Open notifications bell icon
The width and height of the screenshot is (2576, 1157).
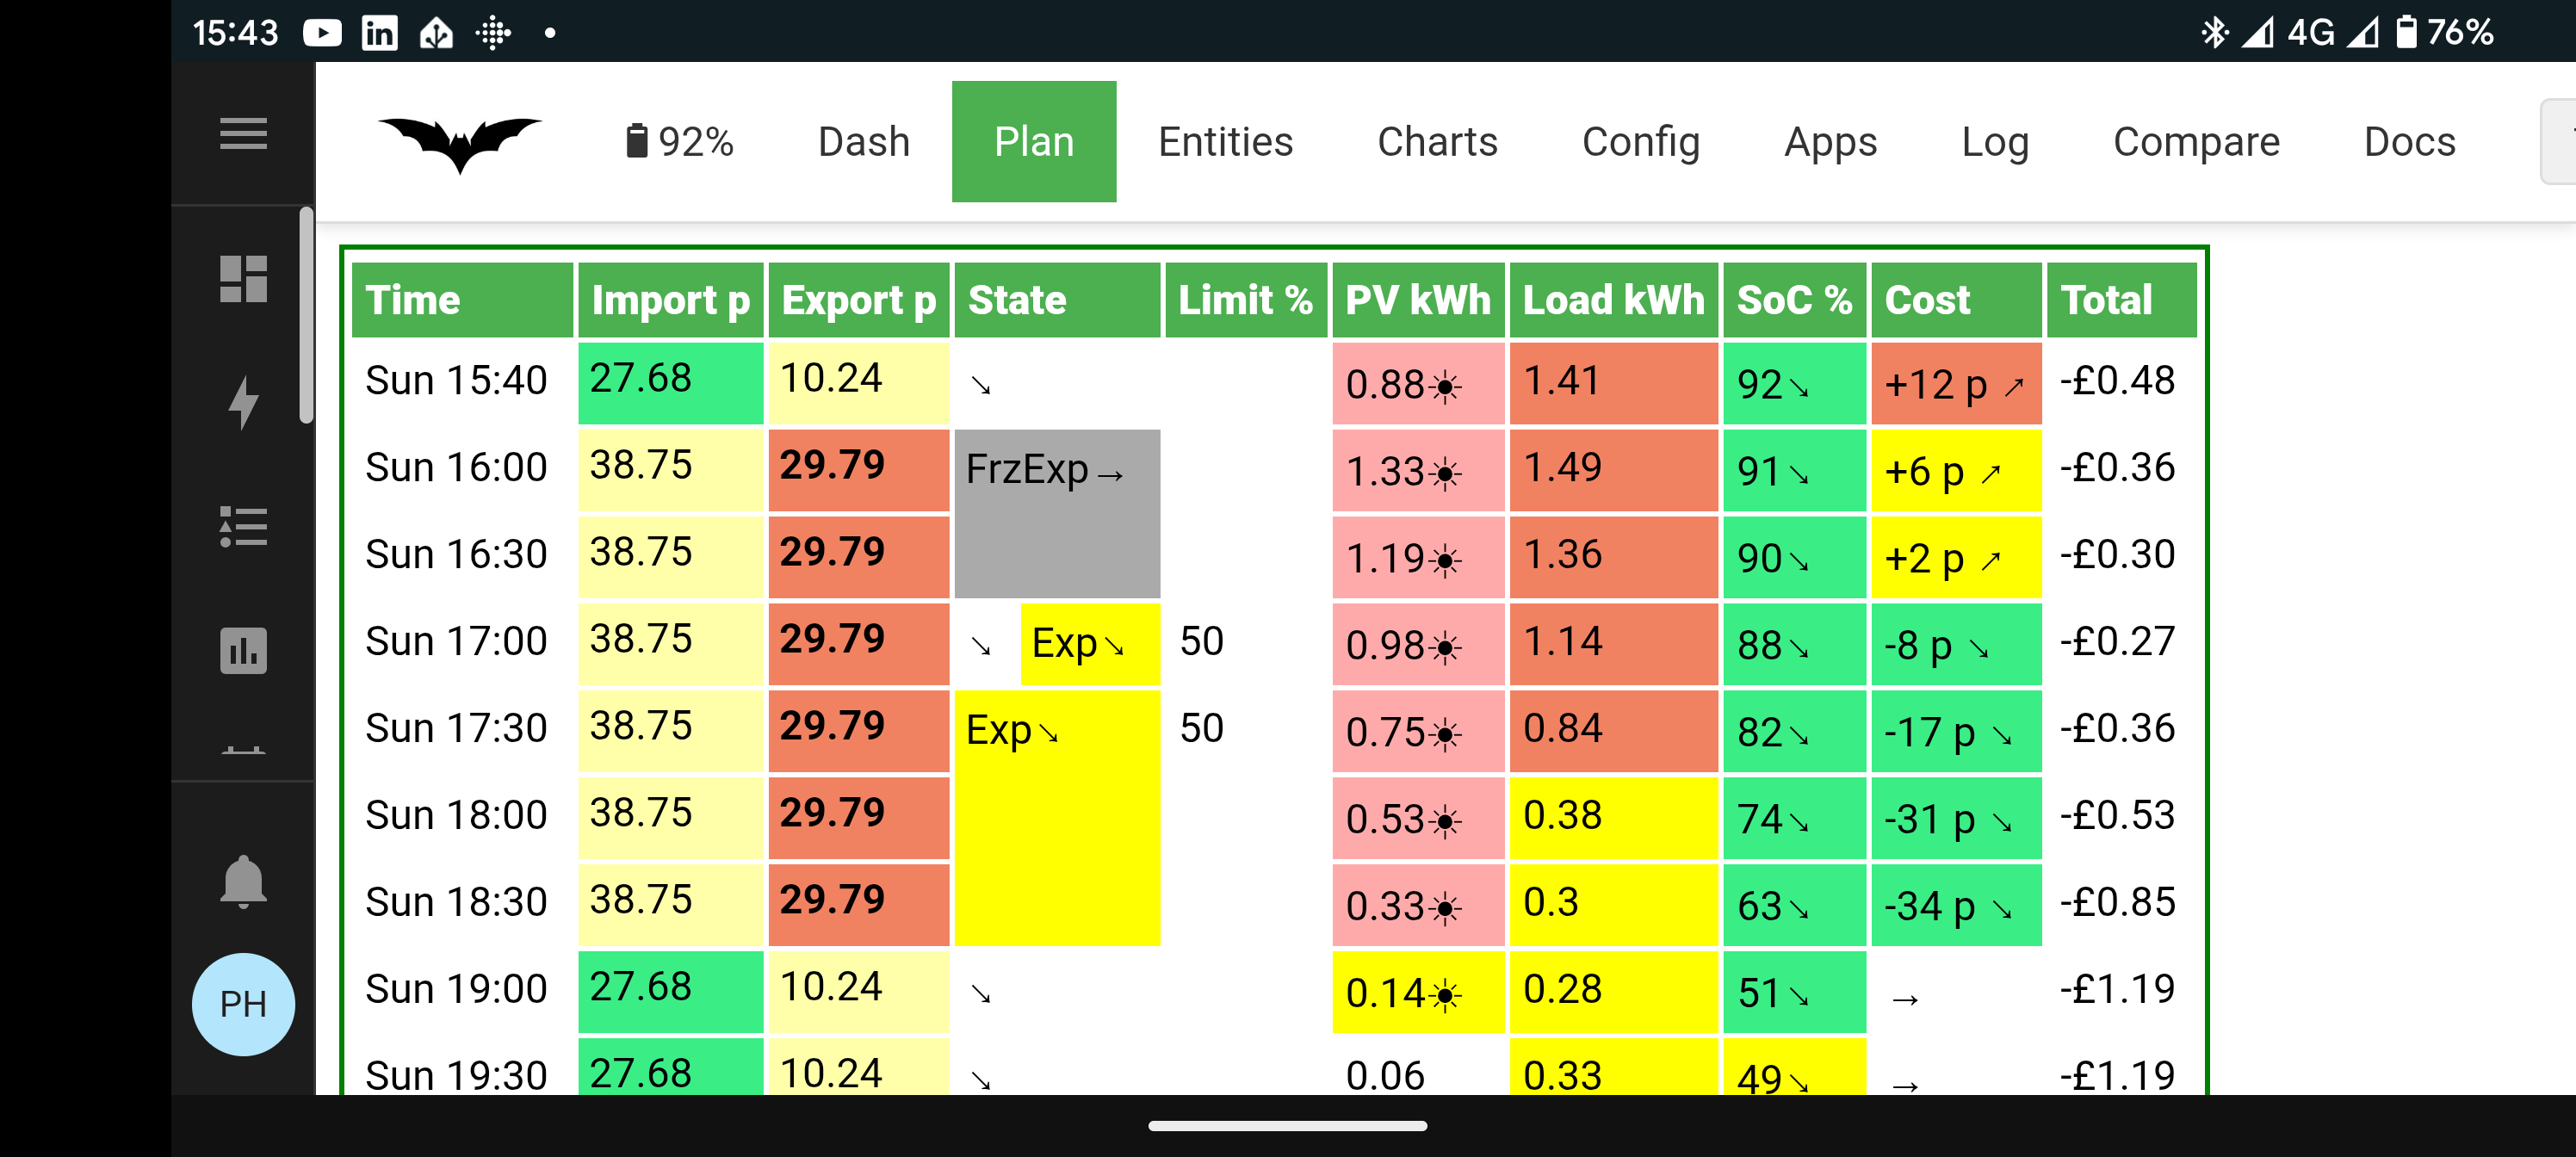243,881
